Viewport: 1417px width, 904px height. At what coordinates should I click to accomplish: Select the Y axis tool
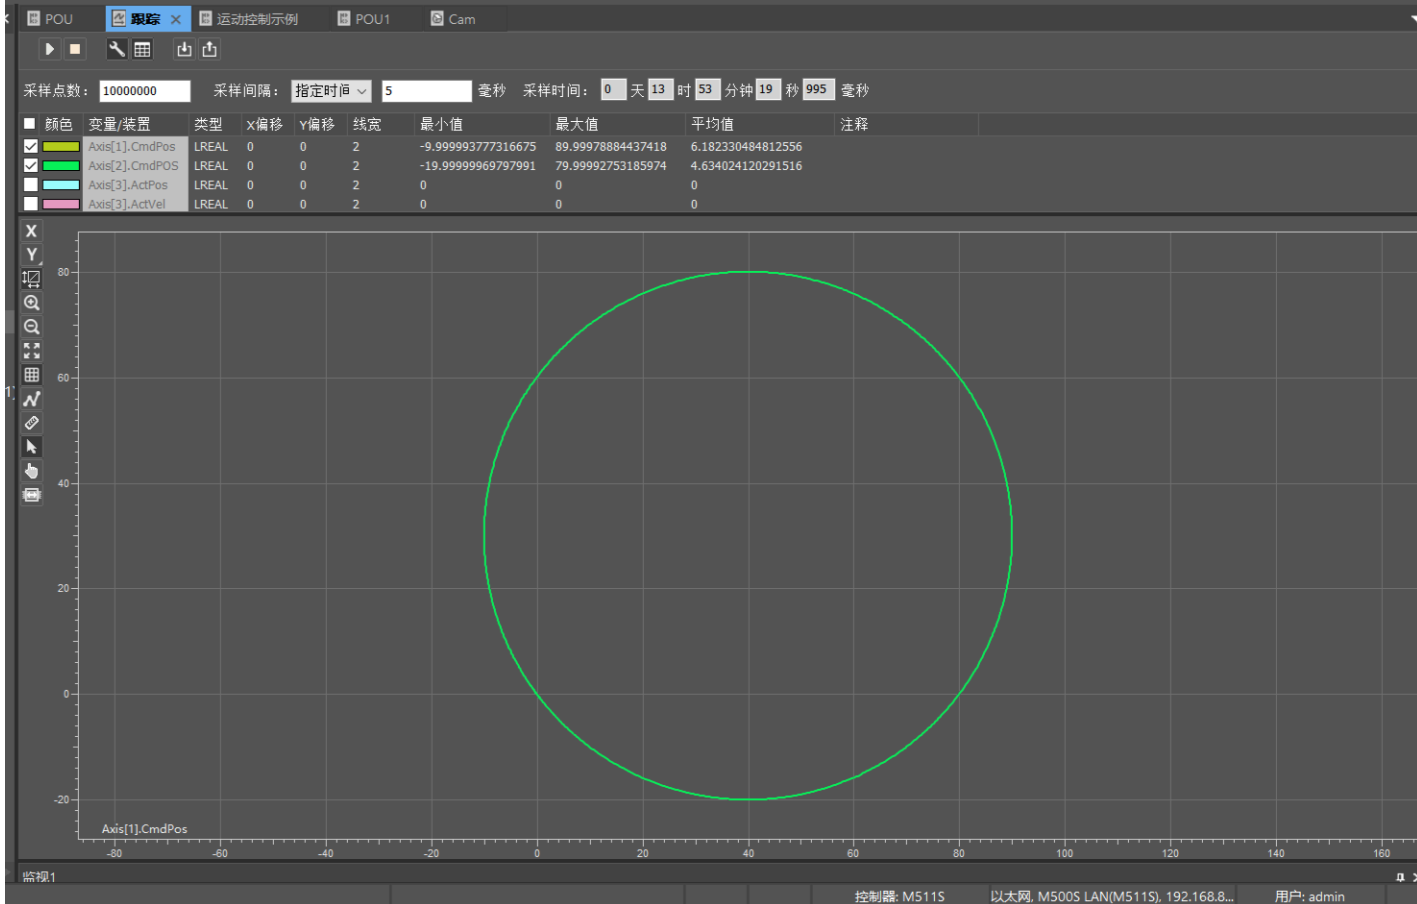pyautogui.click(x=31, y=255)
